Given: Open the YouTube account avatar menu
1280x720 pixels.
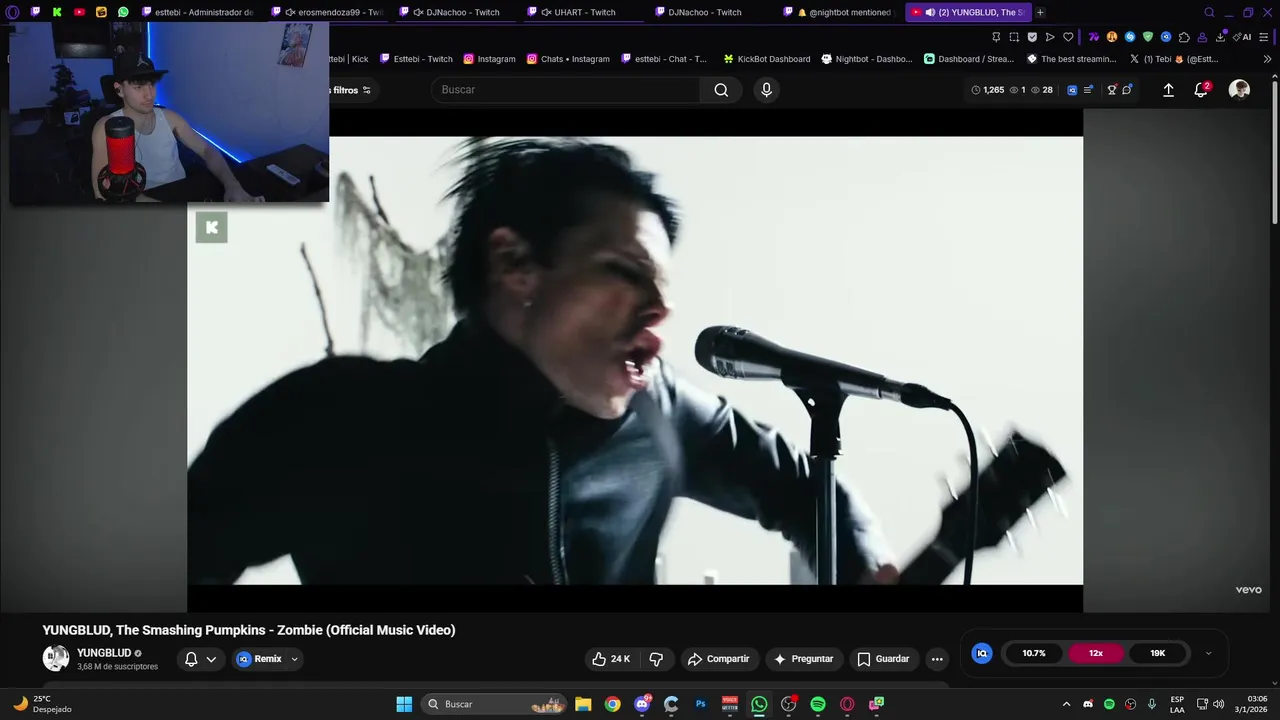Looking at the screenshot, I should [x=1239, y=90].
